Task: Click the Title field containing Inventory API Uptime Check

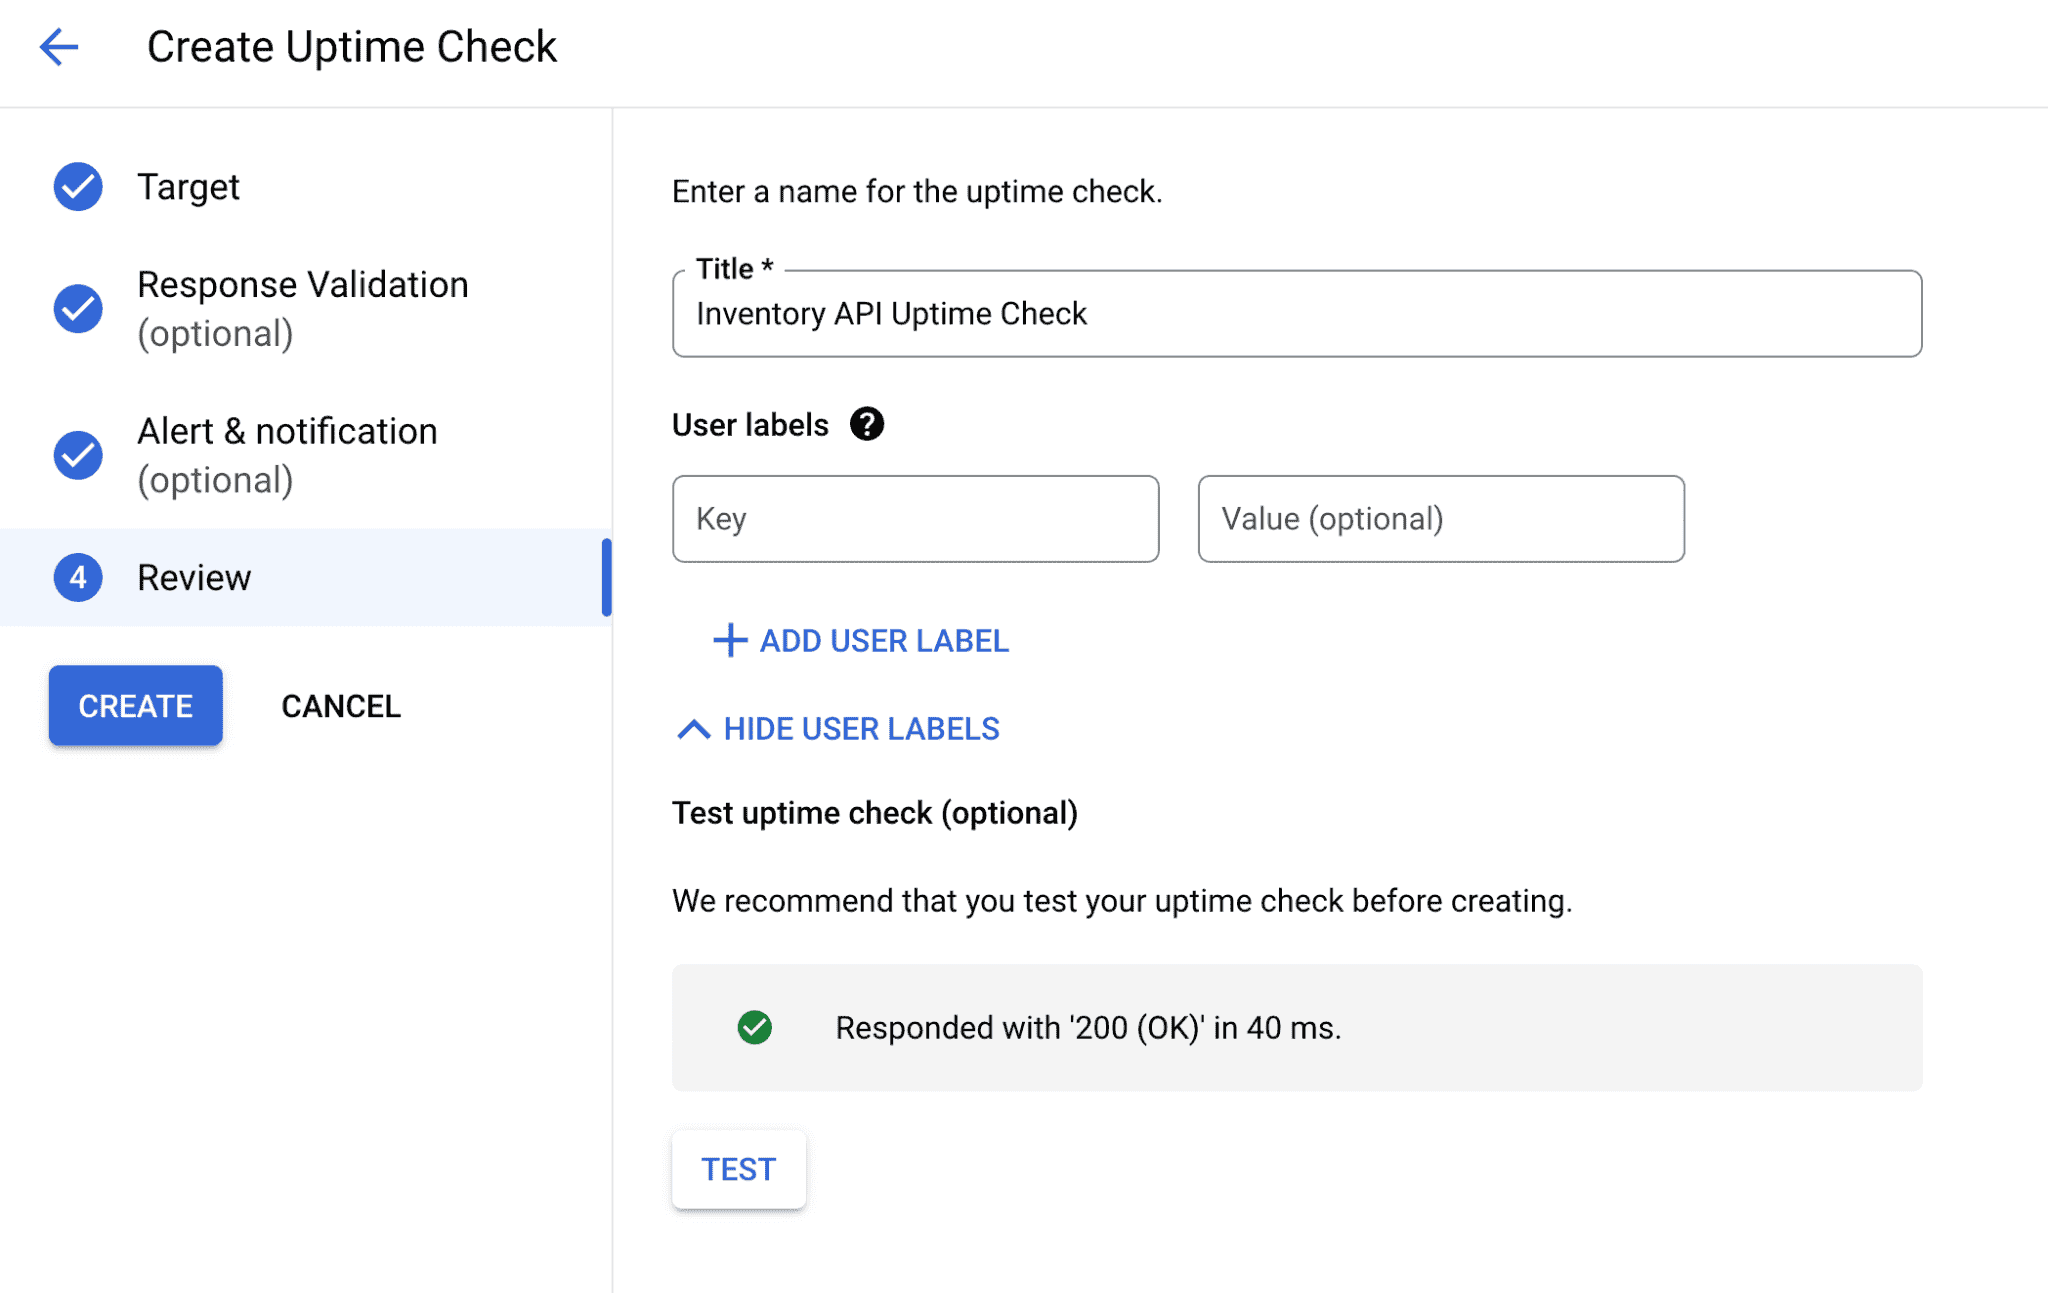Action: (1296, 313)
